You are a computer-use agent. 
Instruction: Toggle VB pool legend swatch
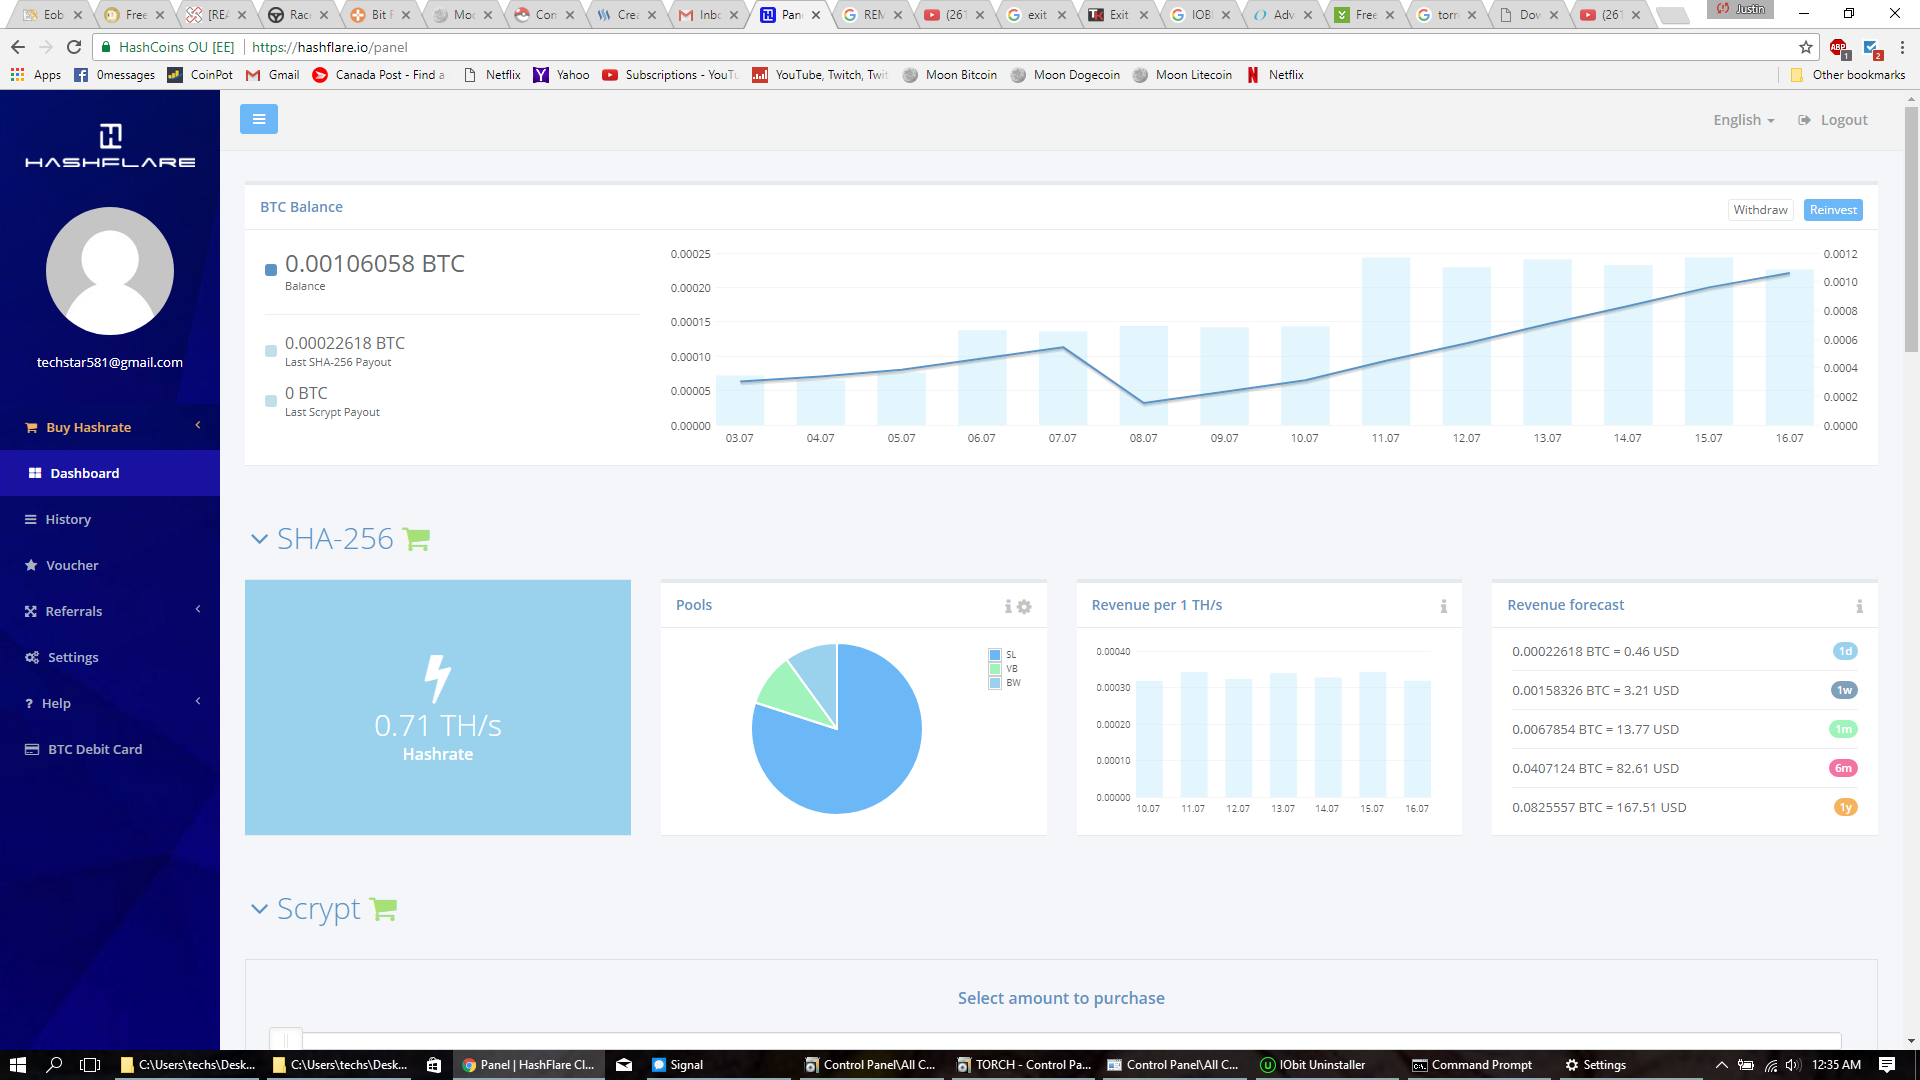(x=995, y=669)
